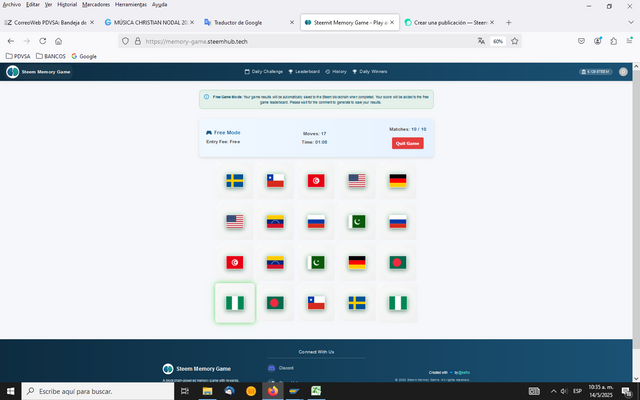The image size is (640, 400).
Task: Close the Steemit Memory Game tab
Action: tap(392, 22)
